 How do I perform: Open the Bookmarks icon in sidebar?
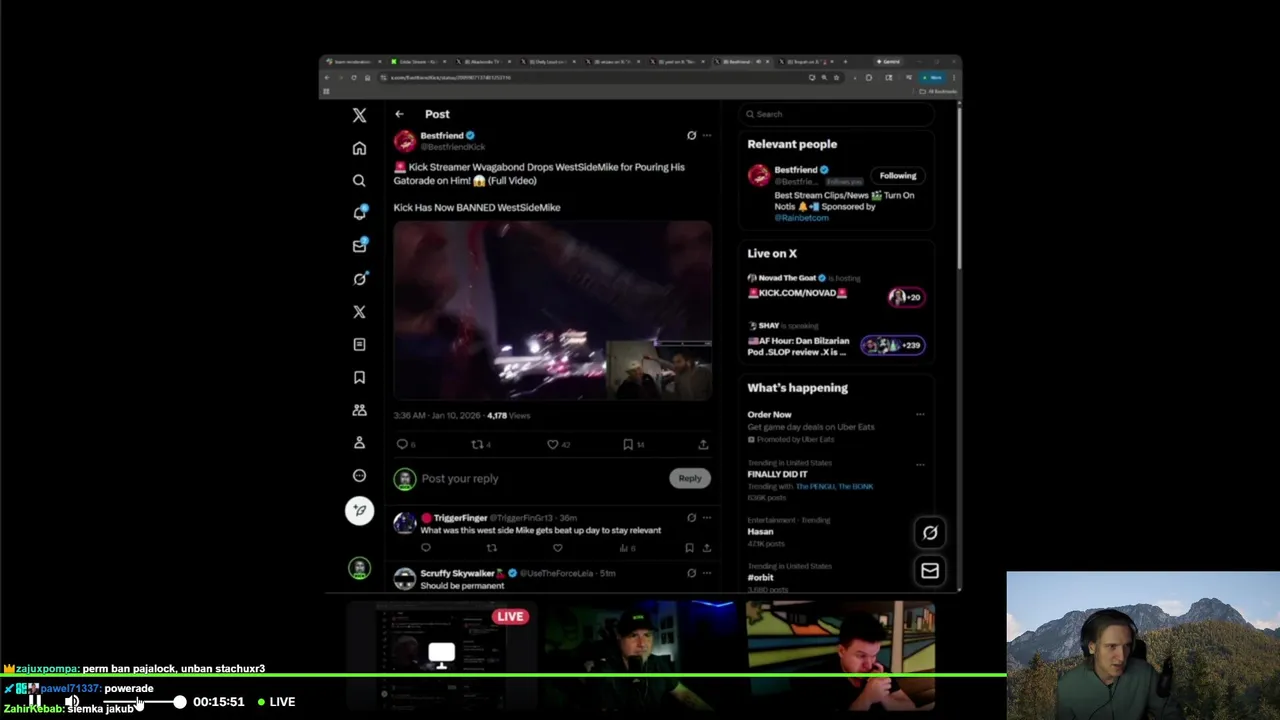click(359, 377)
